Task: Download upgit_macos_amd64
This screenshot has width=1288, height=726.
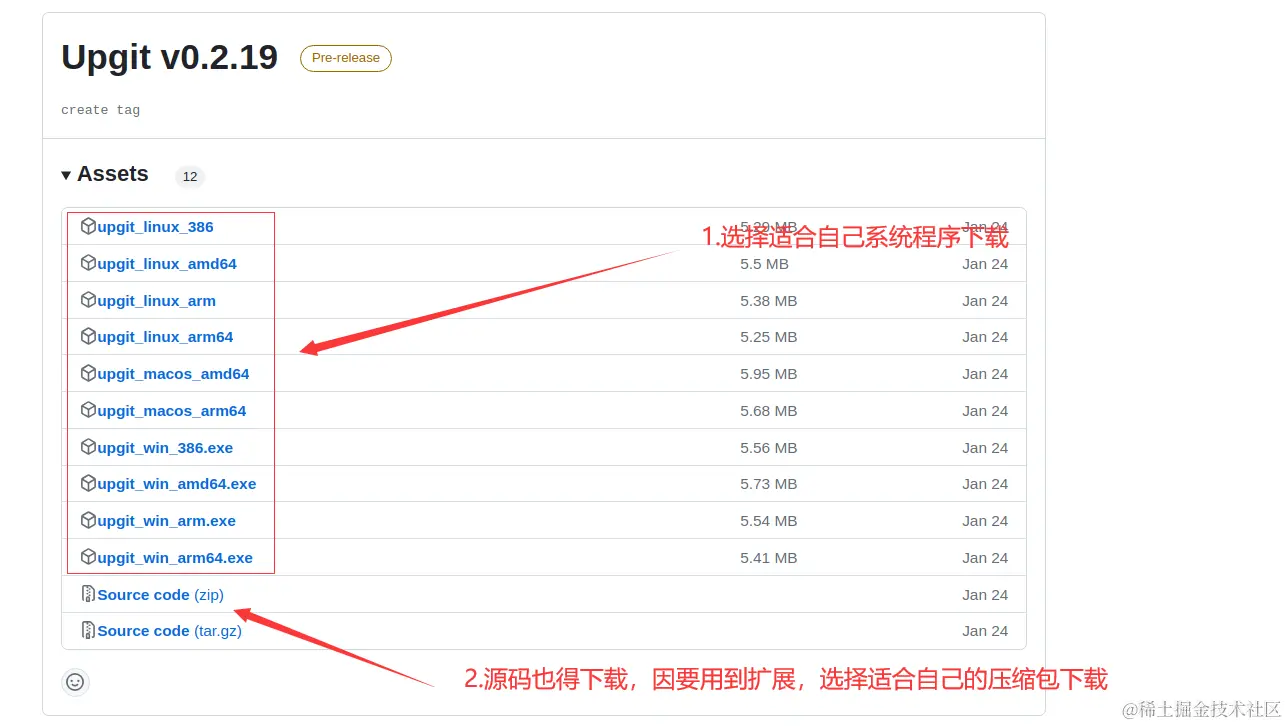Action: [173, 374]
